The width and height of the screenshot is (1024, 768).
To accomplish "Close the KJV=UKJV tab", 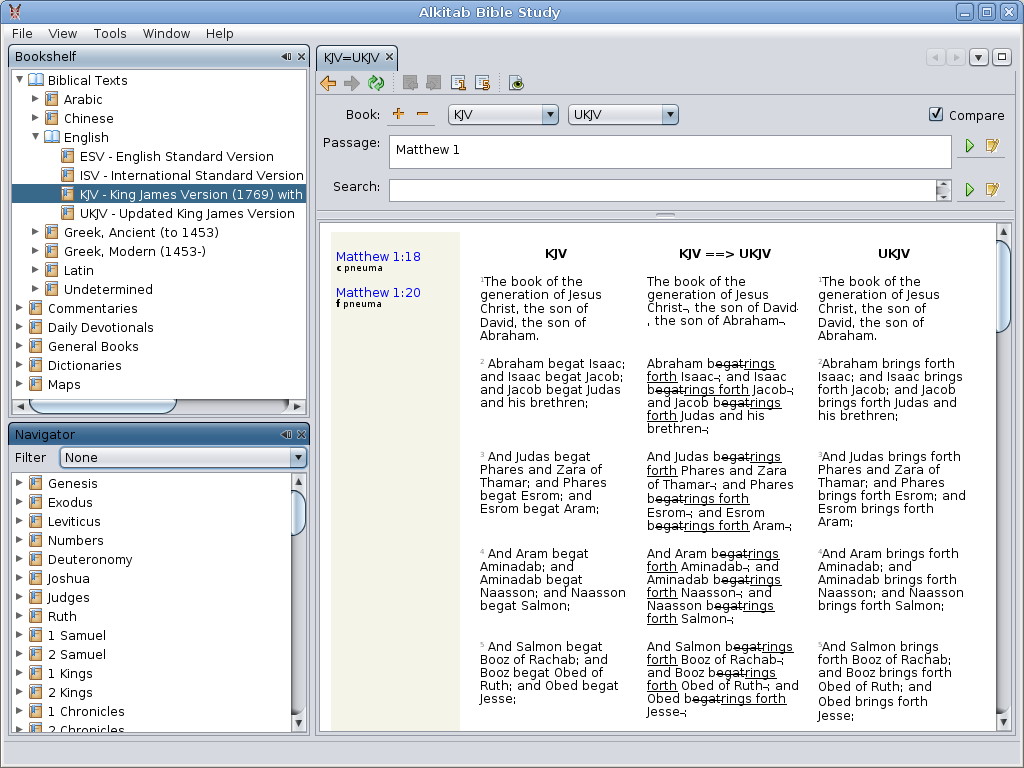I will click(x=390, y=57).
